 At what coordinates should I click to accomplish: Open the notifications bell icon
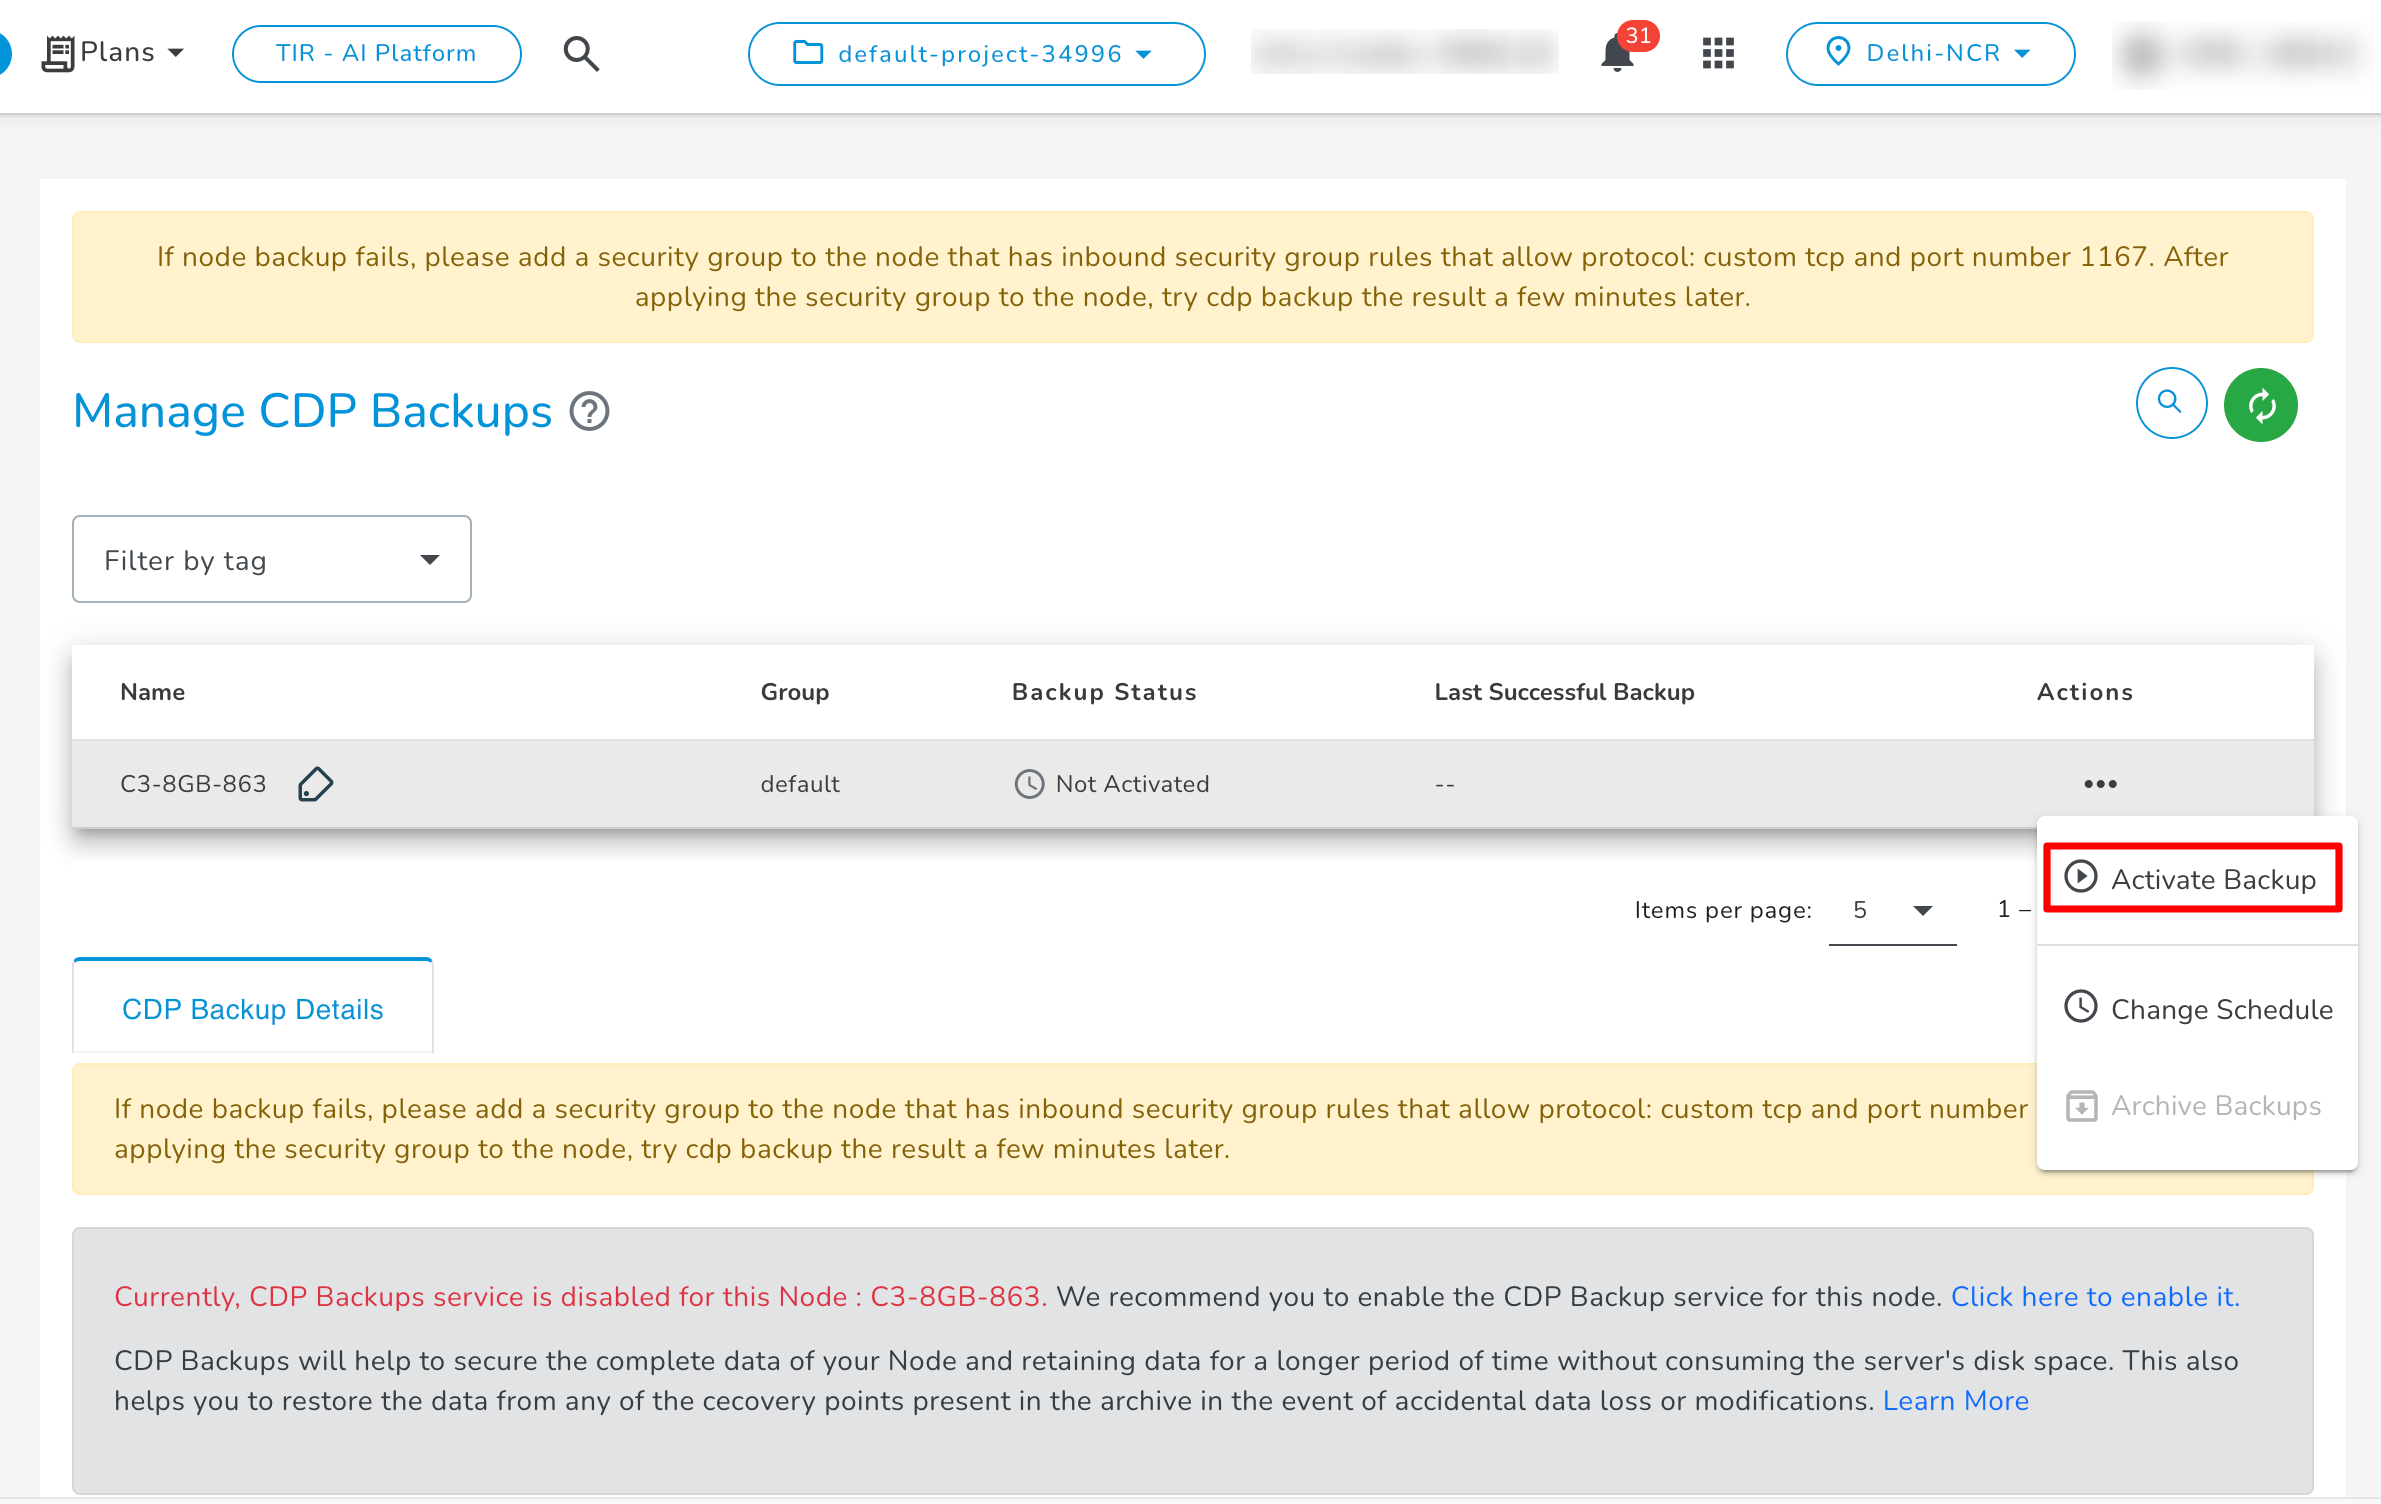1617,54
